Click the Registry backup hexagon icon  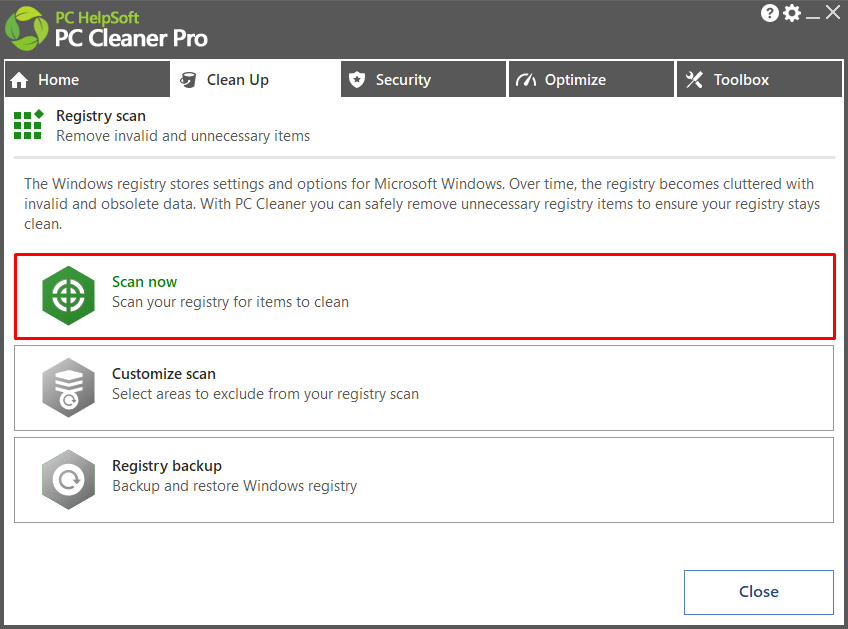click(69, 479)
